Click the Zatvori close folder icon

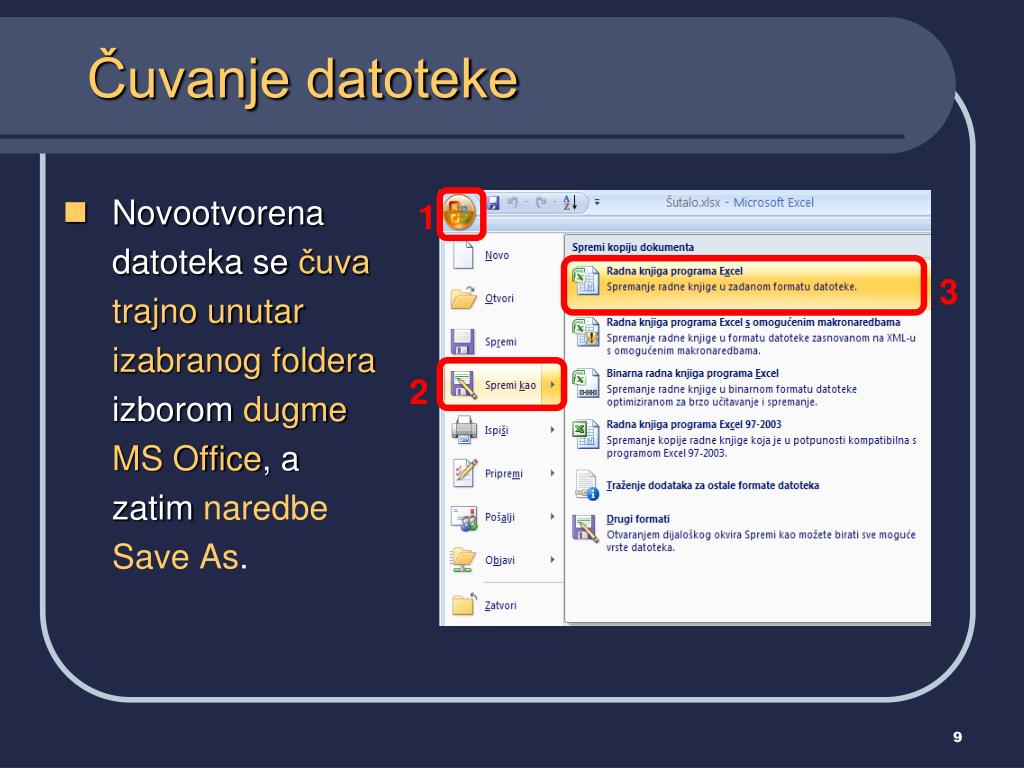coord(464,604)
